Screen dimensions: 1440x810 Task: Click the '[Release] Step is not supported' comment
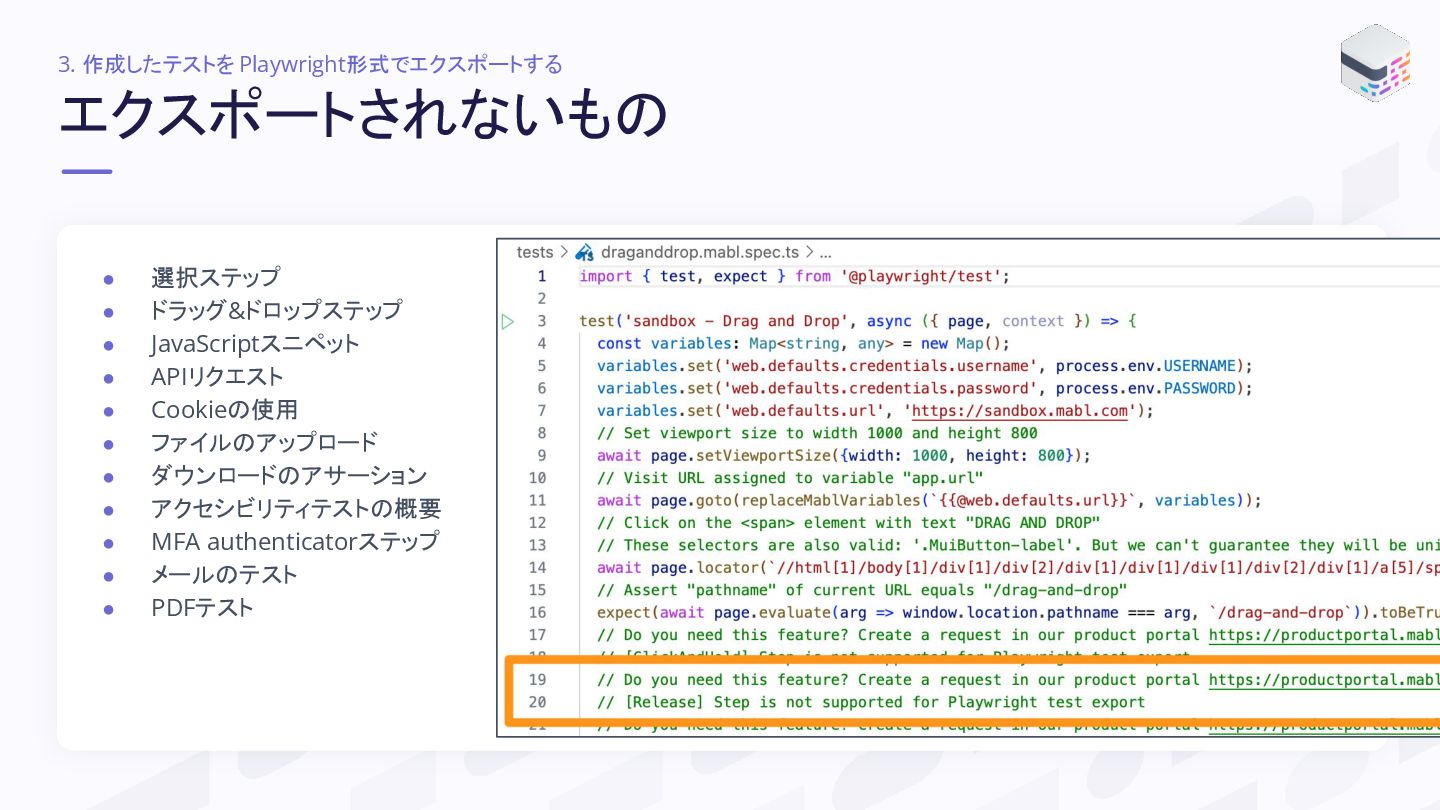coord(871,701)
